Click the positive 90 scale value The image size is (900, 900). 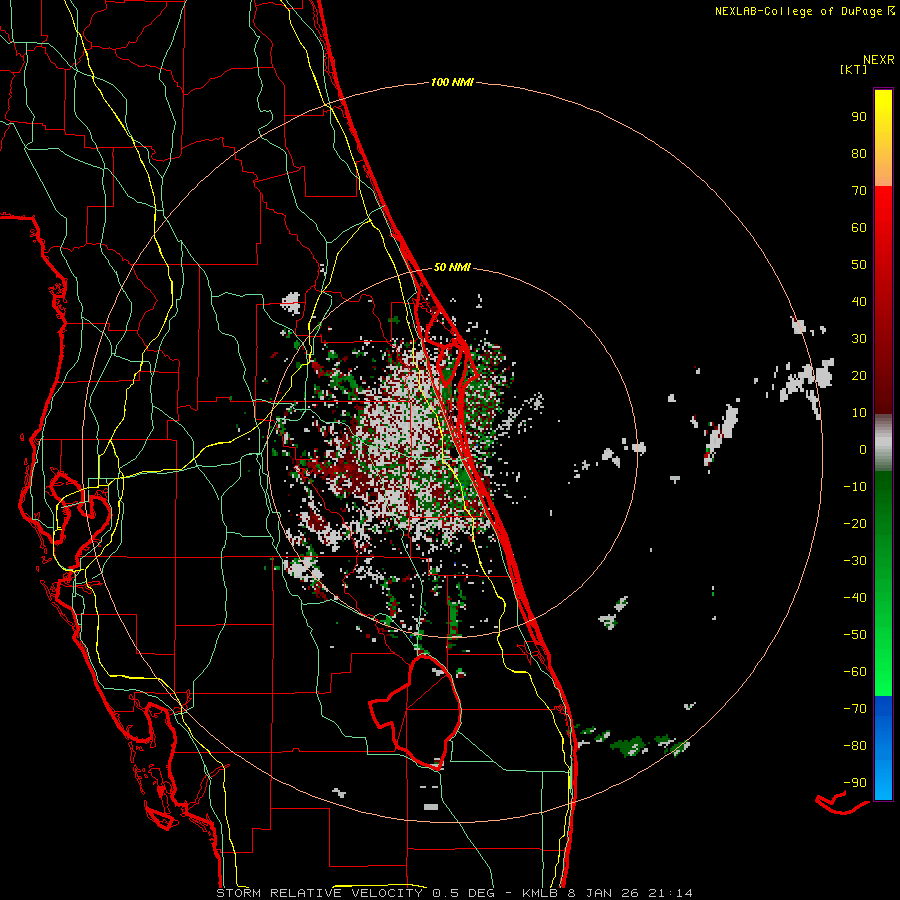(x=859, y=117)
